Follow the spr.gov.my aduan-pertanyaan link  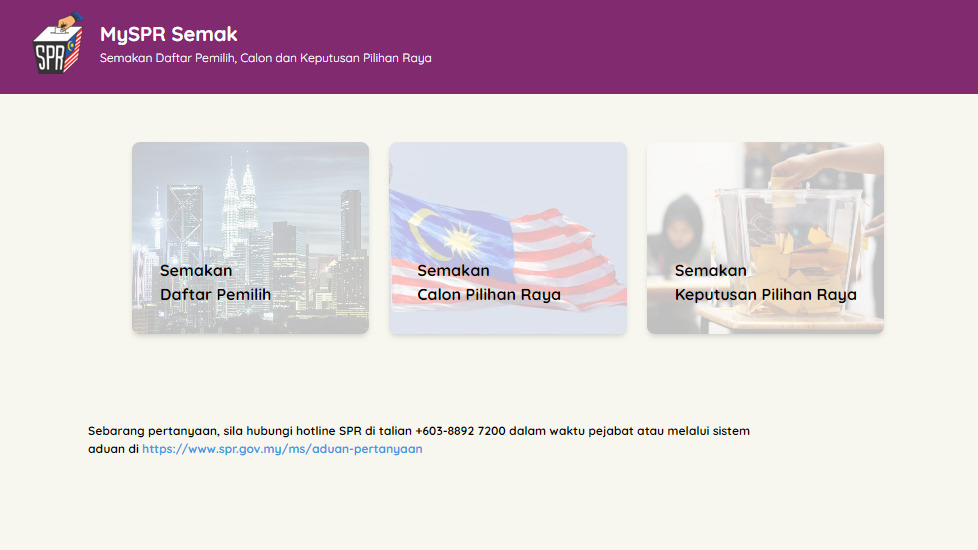point(282,449)
